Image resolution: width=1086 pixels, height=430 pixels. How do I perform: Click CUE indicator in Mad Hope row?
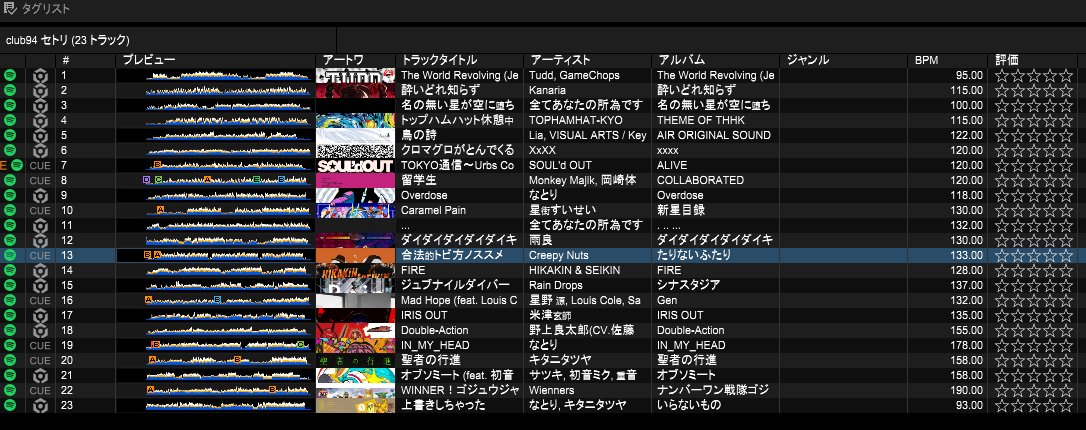pos(40,301)
